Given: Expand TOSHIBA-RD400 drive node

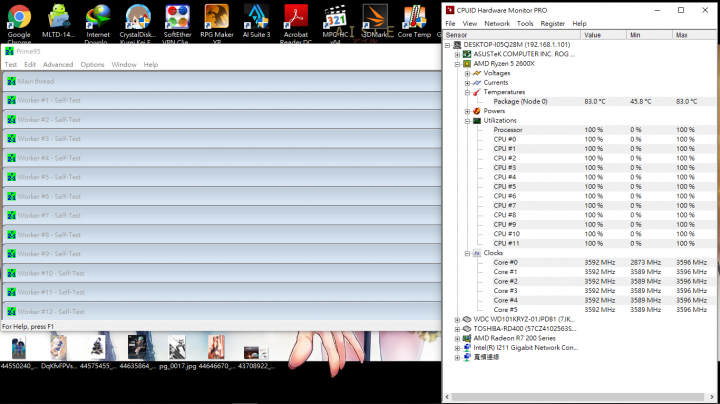Looking at the screenshot, I should [457, 329].
